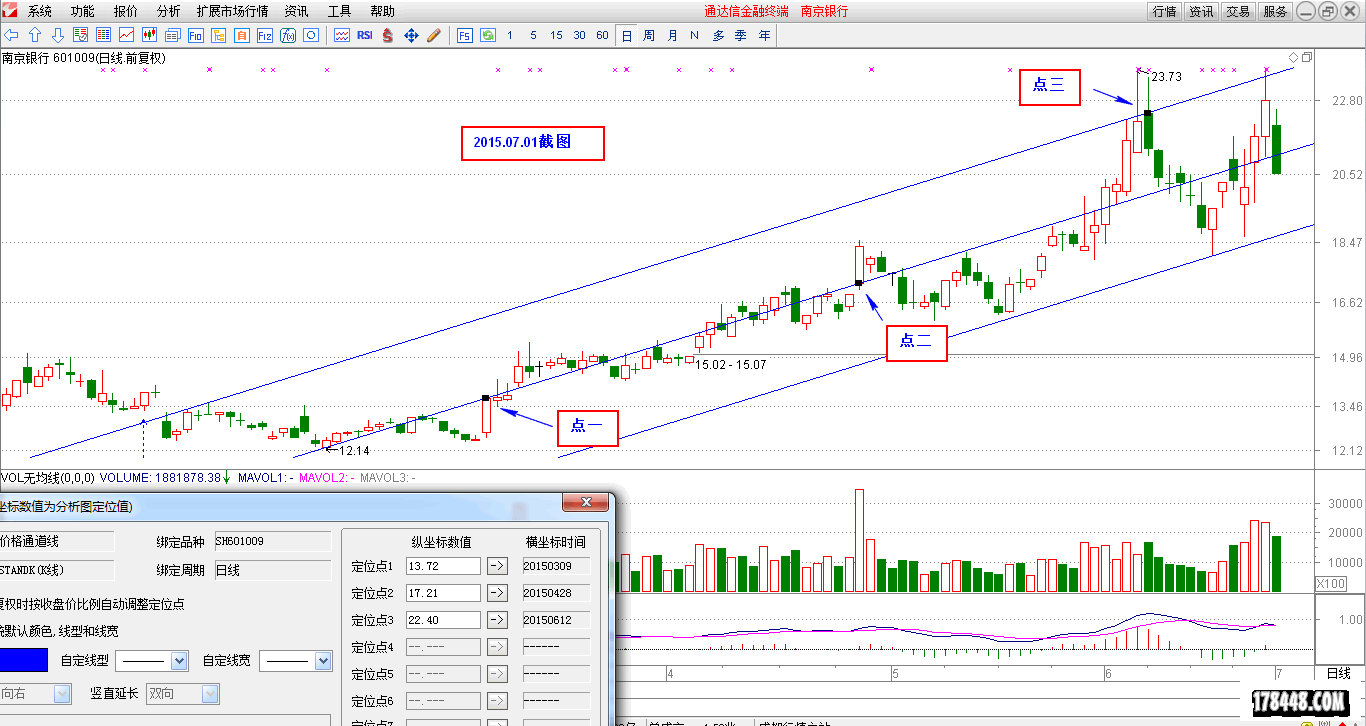The height and width of the screenshot is (726, 1366).
Task: Click the blue line color swatch
Action: coord(24,660)
